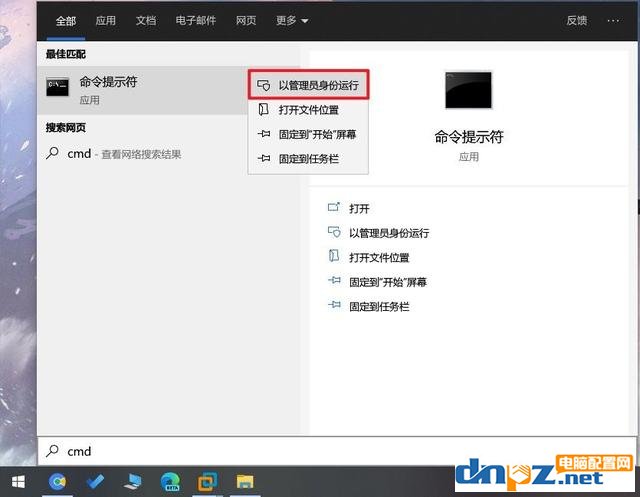The image size is (640, 497).
Task: Click the pin icon beside context menu 固定到任务栏
Action: tap(264, 158)
